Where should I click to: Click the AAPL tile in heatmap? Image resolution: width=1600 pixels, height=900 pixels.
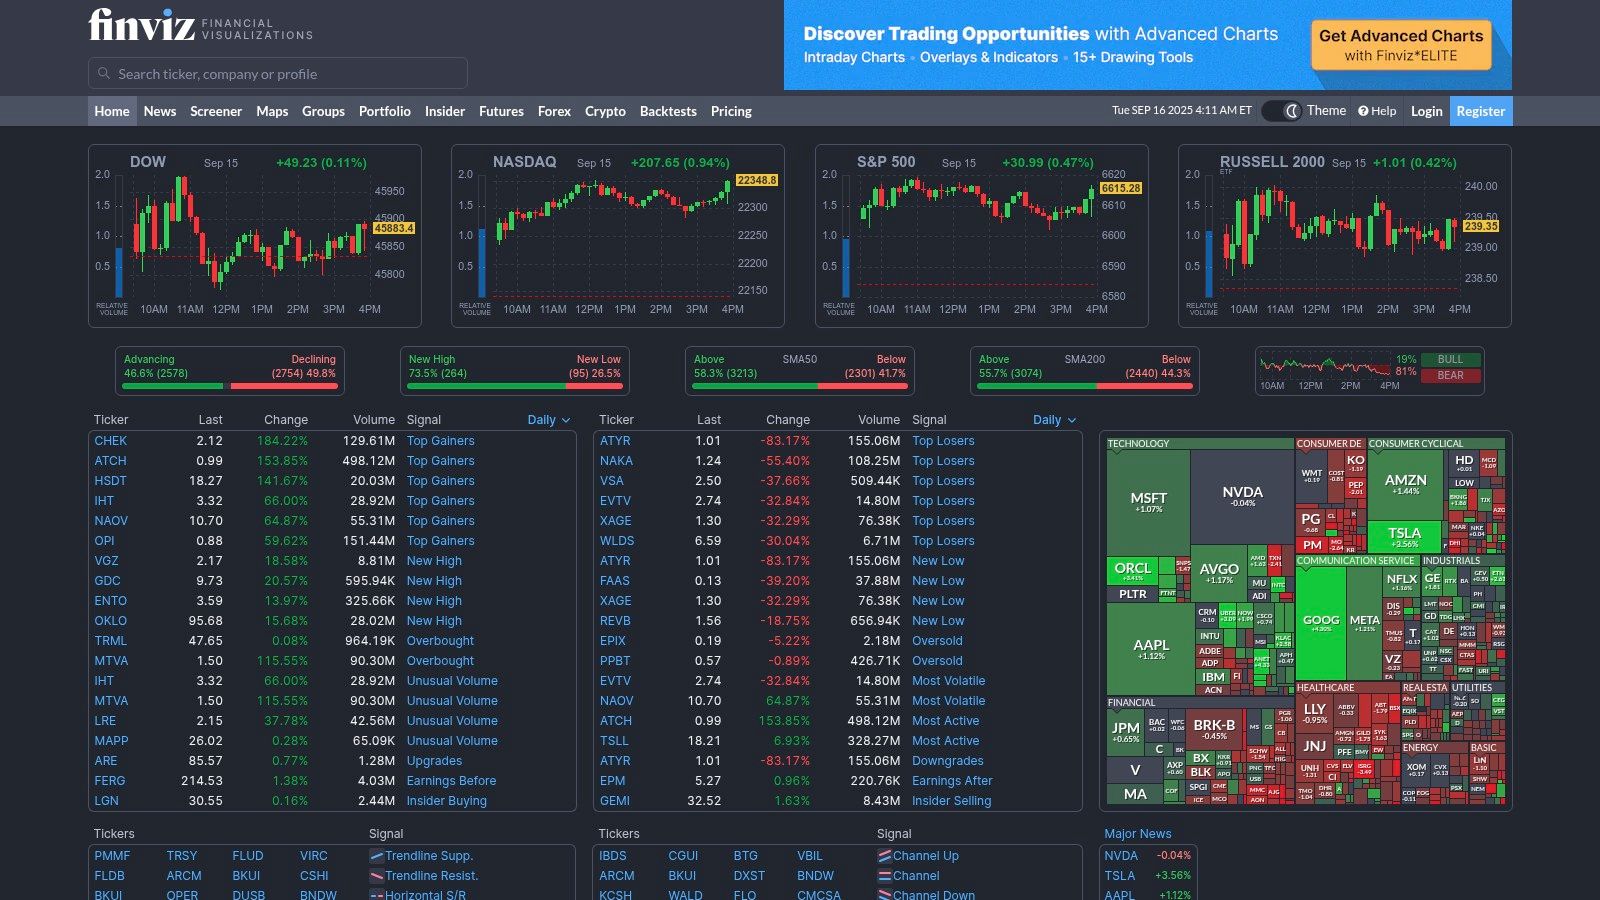point(1151,649)
